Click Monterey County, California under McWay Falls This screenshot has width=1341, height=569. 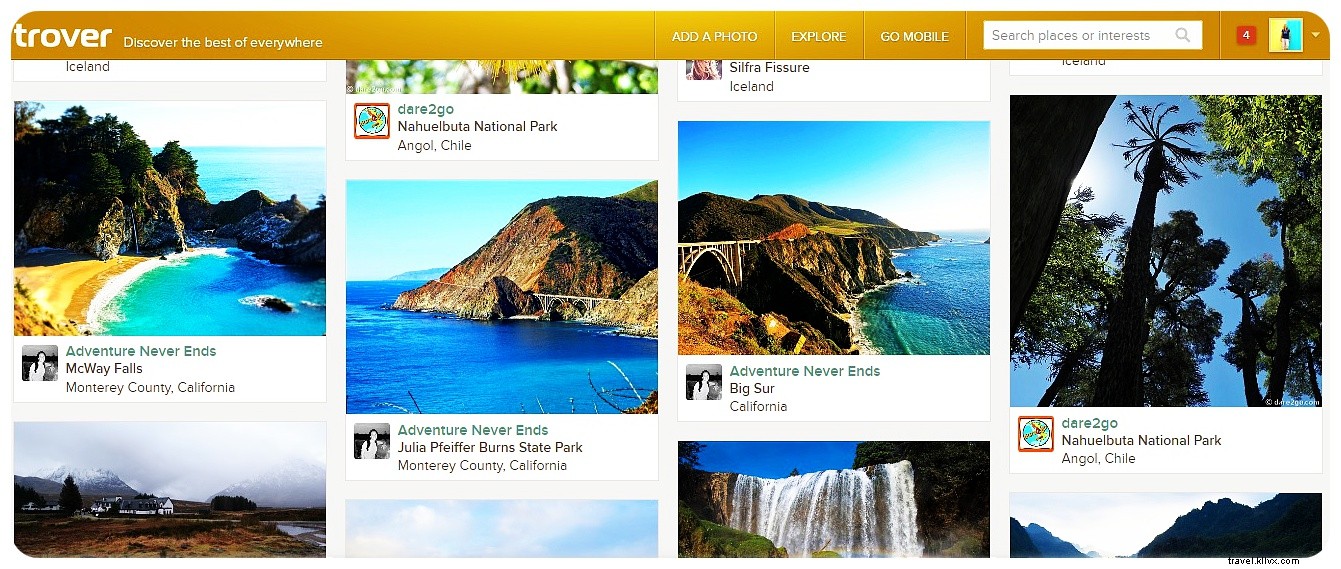[150, 387]
